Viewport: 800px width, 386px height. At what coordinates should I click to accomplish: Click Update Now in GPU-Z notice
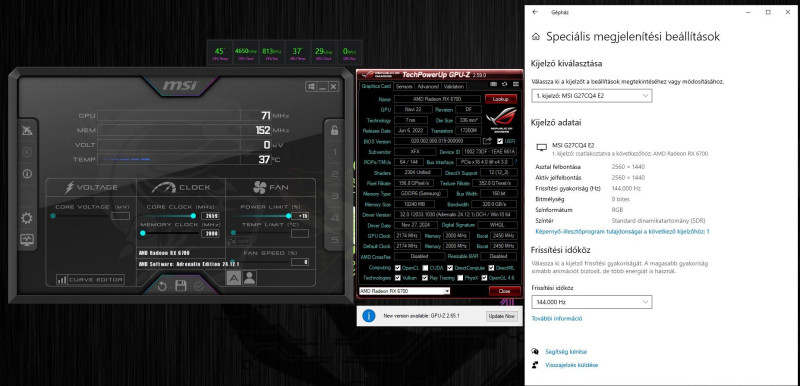coord(502,316)
